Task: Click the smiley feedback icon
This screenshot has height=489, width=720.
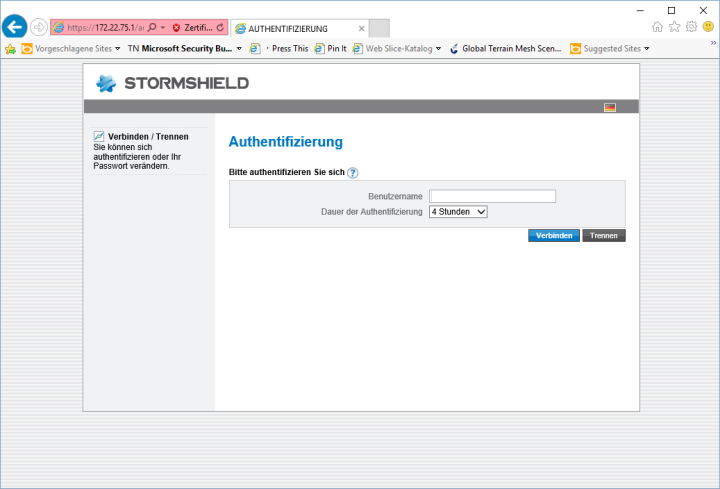Action: click(708, 27)
